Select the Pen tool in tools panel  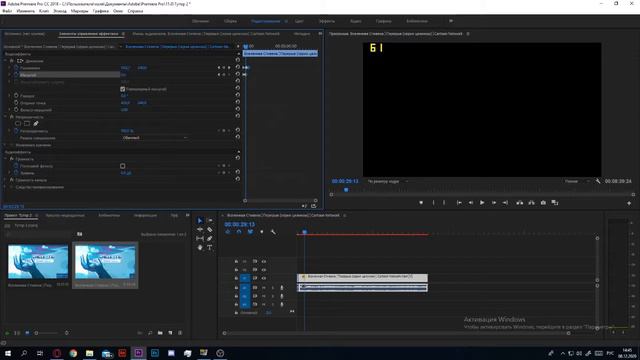tap(209, 238)
